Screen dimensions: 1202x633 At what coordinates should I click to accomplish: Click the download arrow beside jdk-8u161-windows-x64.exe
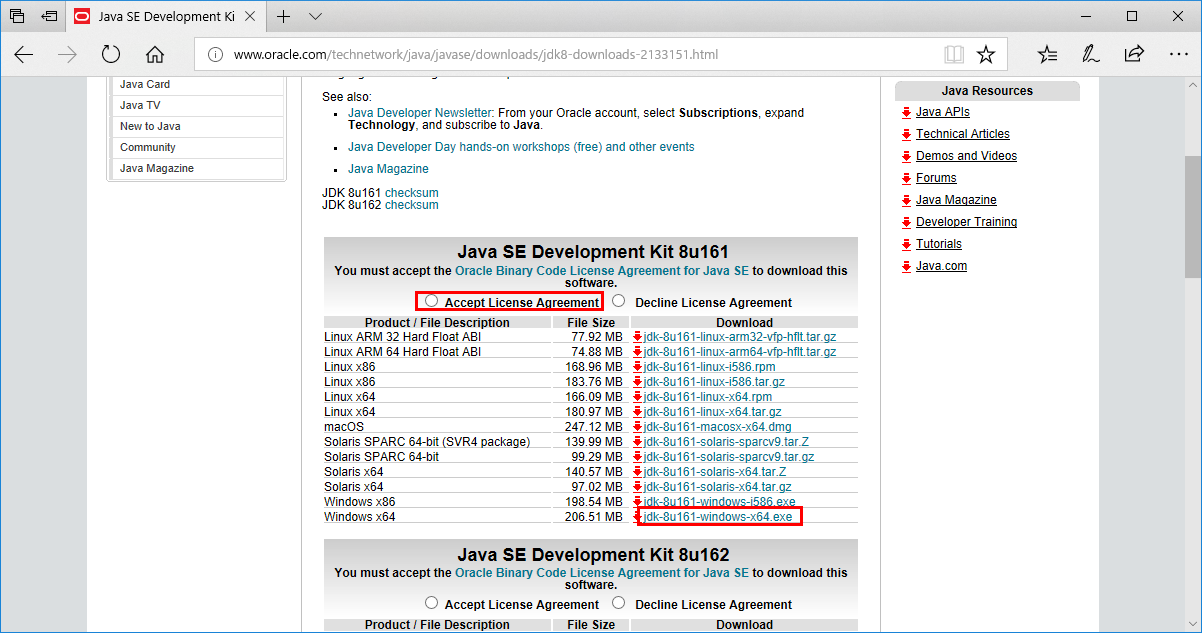(x=638, y=516)
